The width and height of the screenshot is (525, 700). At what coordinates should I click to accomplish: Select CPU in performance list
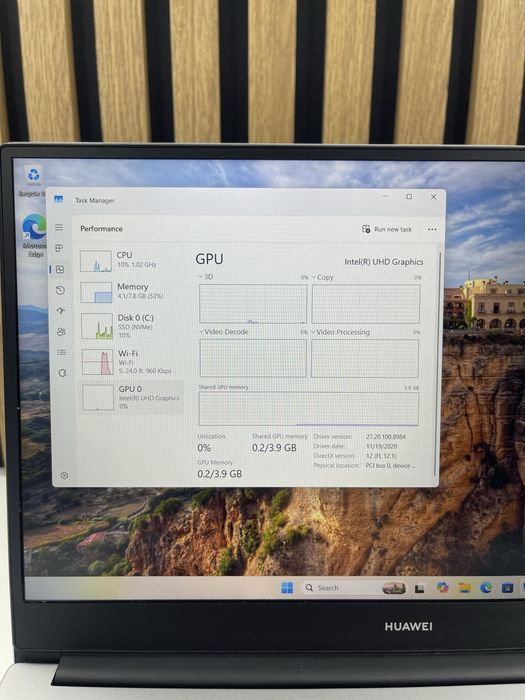click(130, 261)
